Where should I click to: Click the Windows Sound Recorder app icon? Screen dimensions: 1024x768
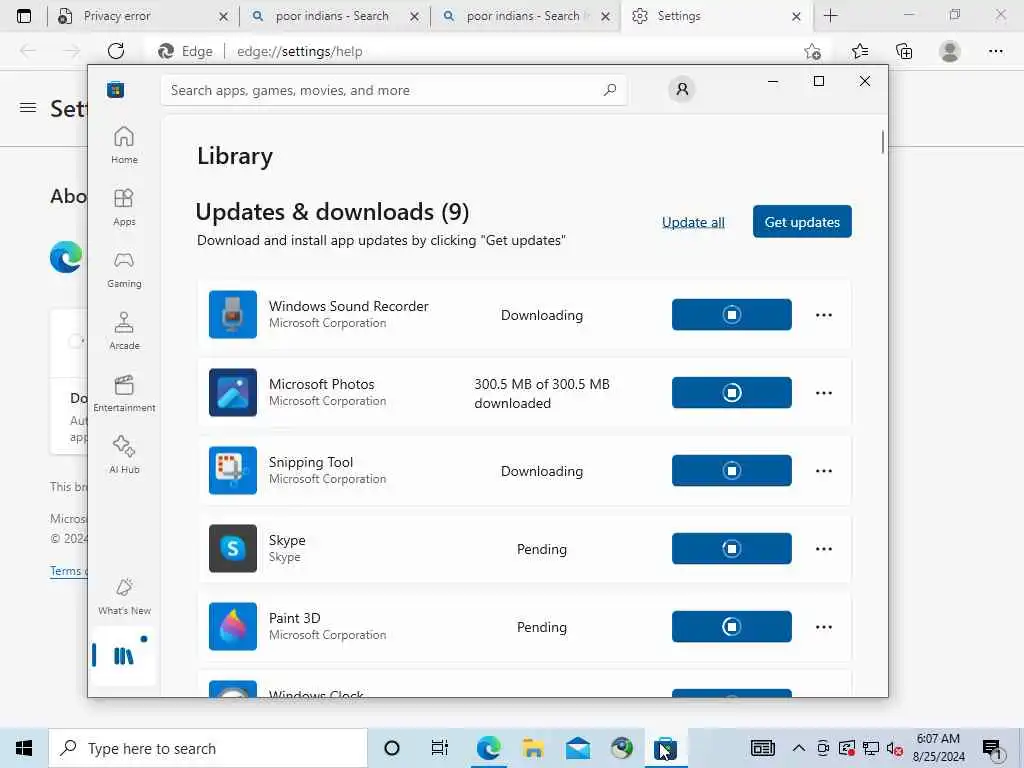point(232,314)
